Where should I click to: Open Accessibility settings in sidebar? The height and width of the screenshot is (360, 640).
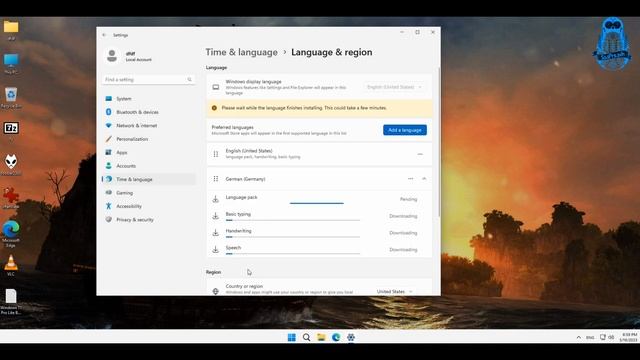point(149,206)
